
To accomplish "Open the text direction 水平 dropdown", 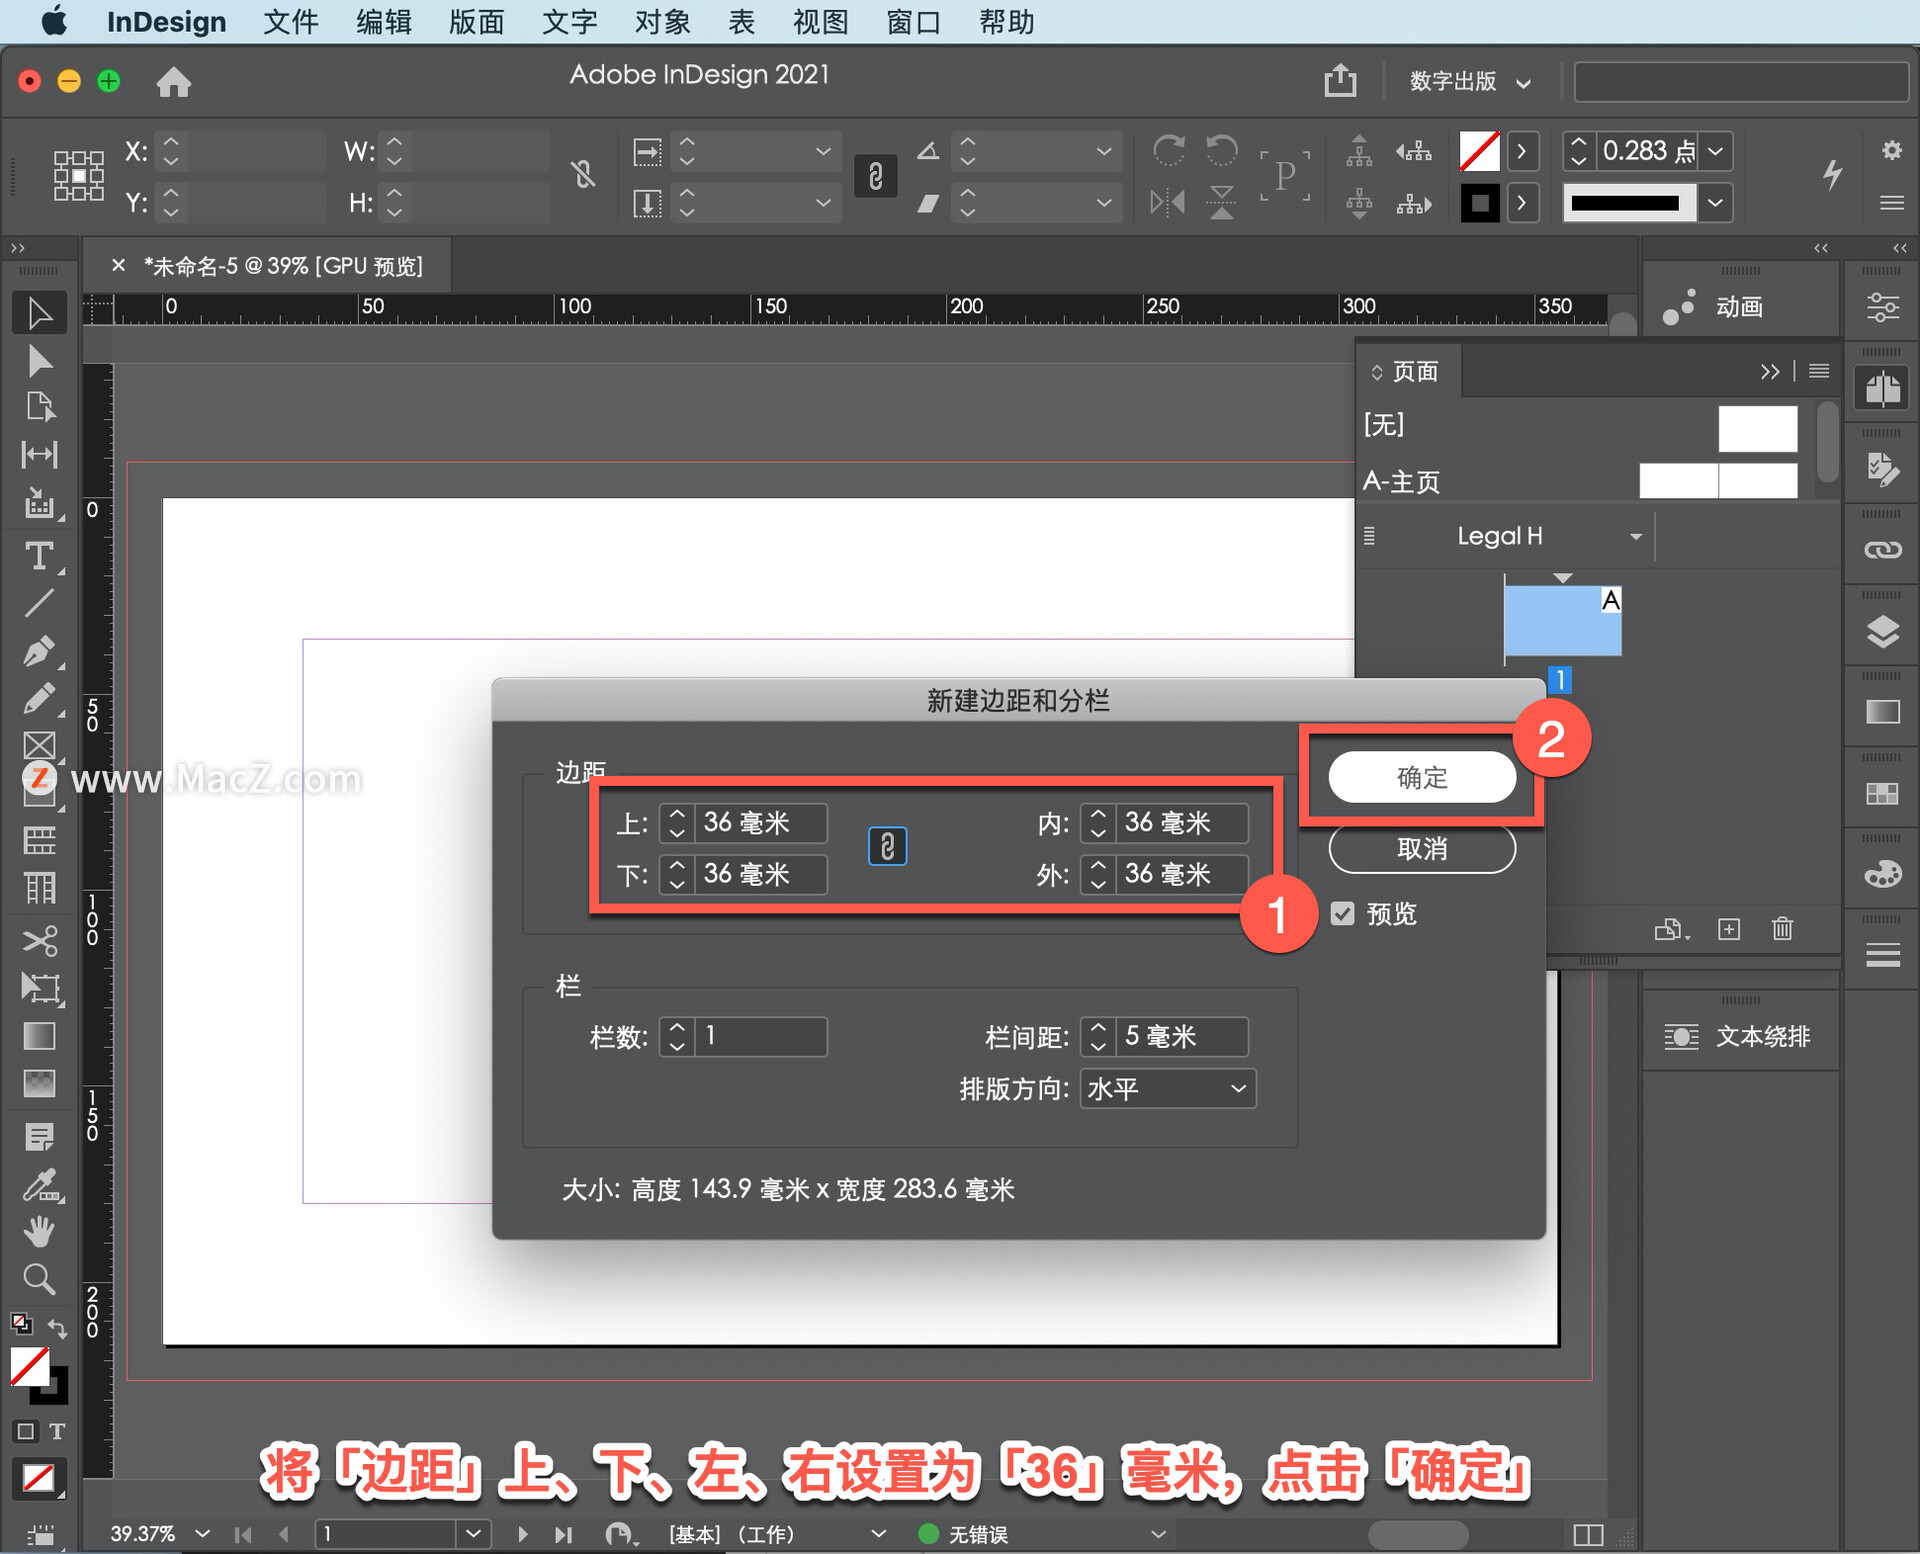I will 1167,1088.
